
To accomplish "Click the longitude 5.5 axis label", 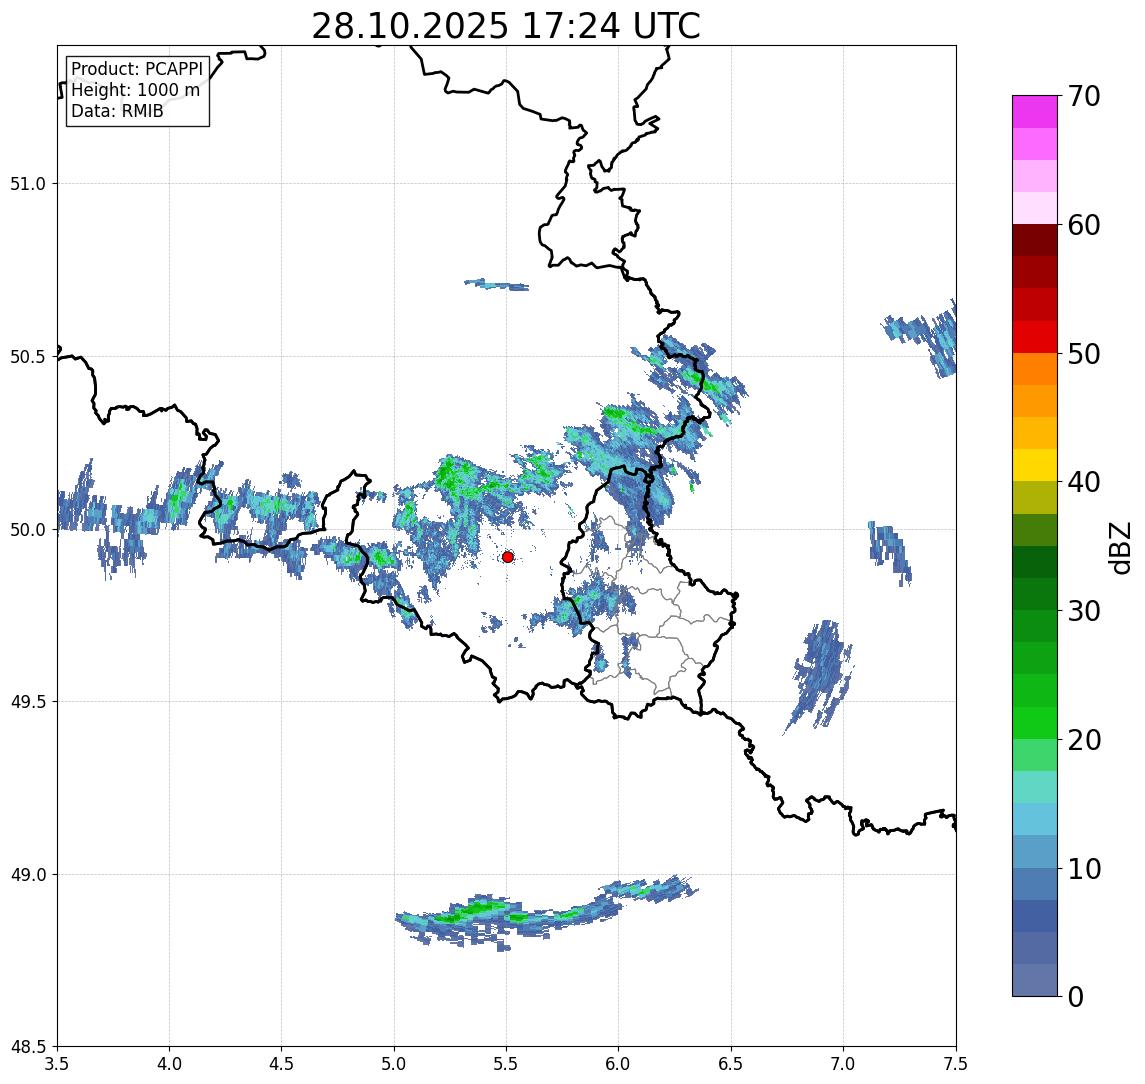I will pyautogui.click(x=507, y=1063).
